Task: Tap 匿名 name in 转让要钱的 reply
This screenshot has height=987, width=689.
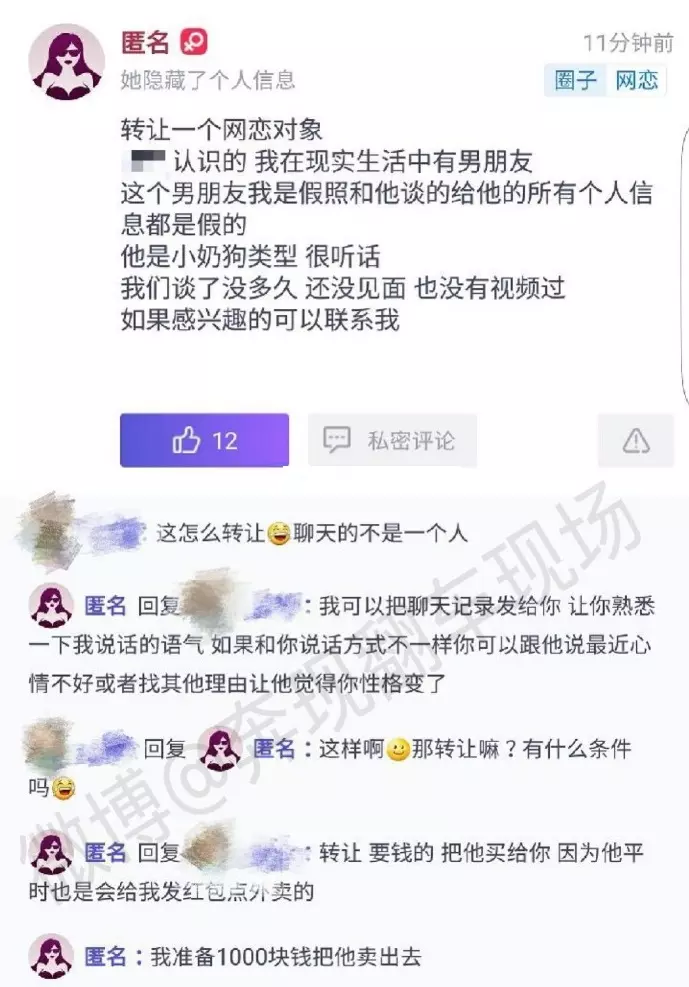Action: [x=106, y=853]
